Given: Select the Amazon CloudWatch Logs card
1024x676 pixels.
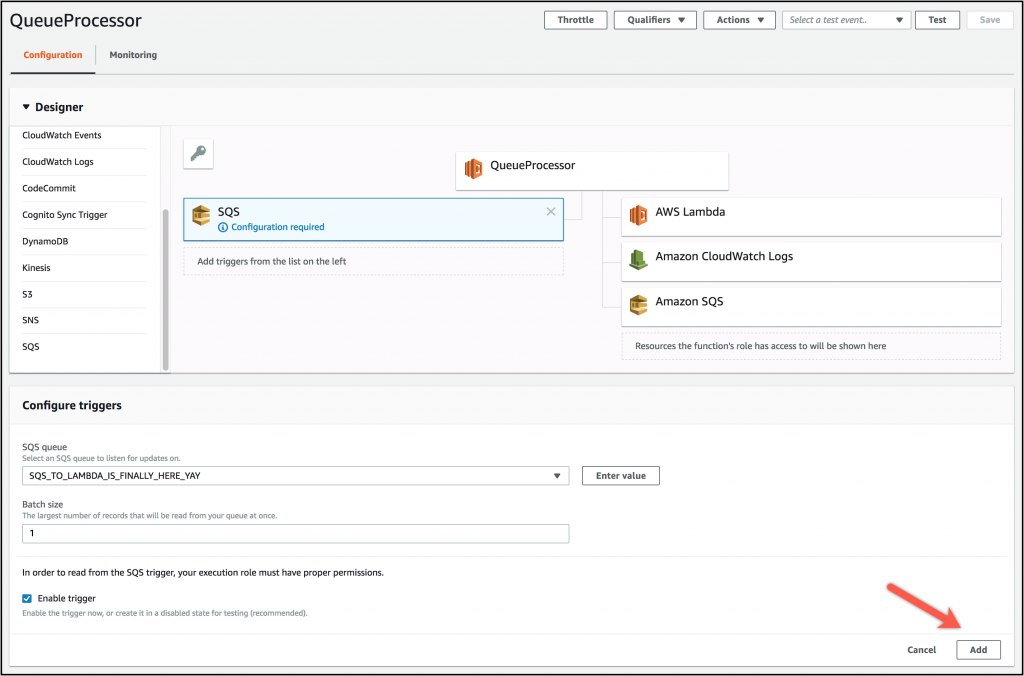Looking at the screenshot, I should (811, 261).
